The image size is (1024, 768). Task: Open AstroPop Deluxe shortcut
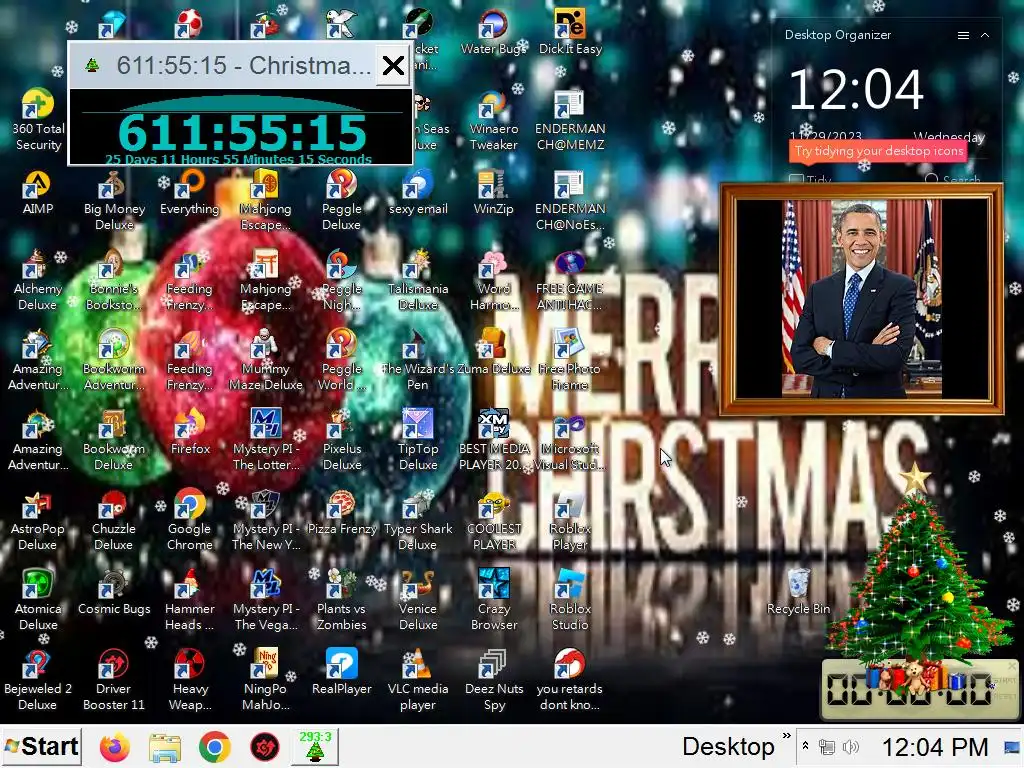point(37,520)
